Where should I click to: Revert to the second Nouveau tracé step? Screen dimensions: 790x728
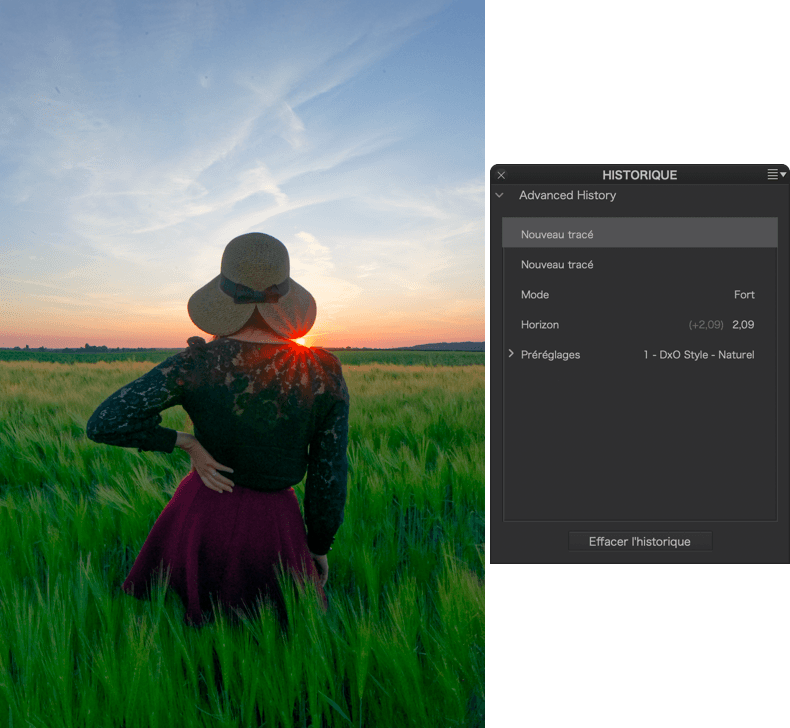(x=557, y=265)
